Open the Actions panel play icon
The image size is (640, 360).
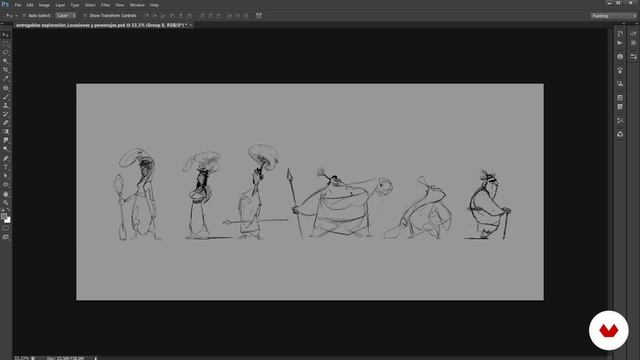click(x=620, y=43)
